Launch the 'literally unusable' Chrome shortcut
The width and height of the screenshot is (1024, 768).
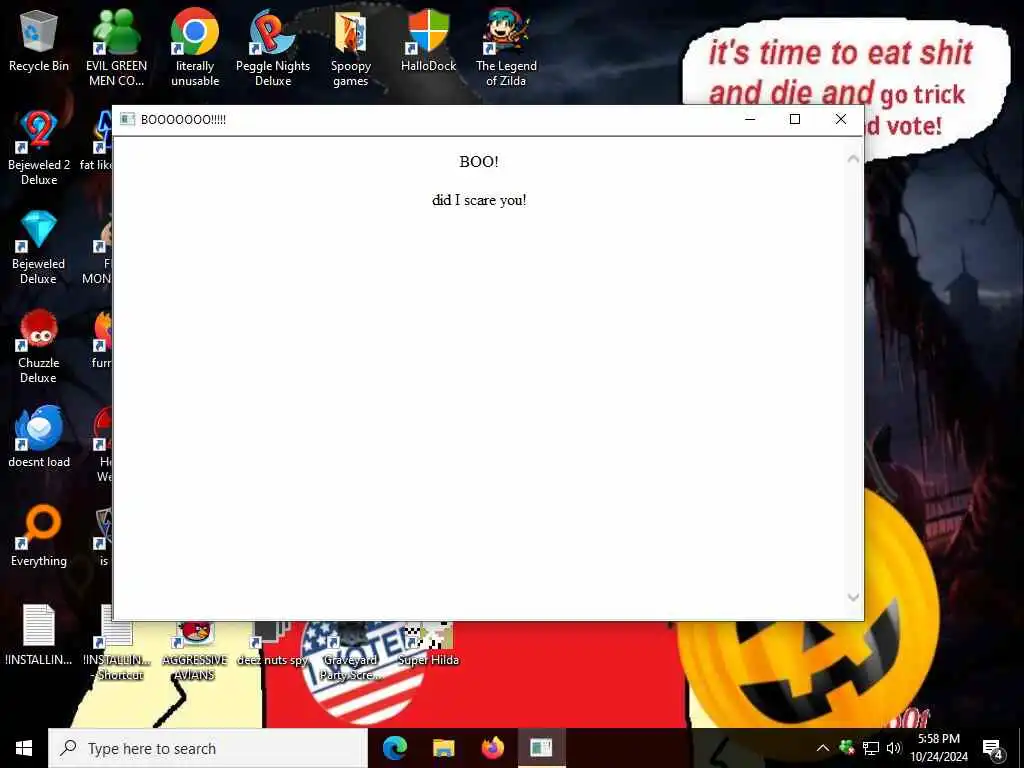[195, 48]
